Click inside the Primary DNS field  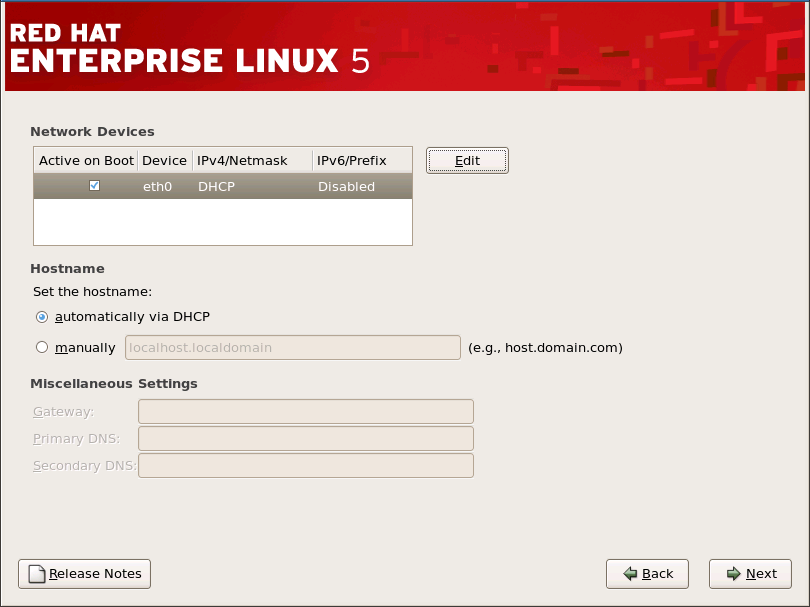click(305, 438)
